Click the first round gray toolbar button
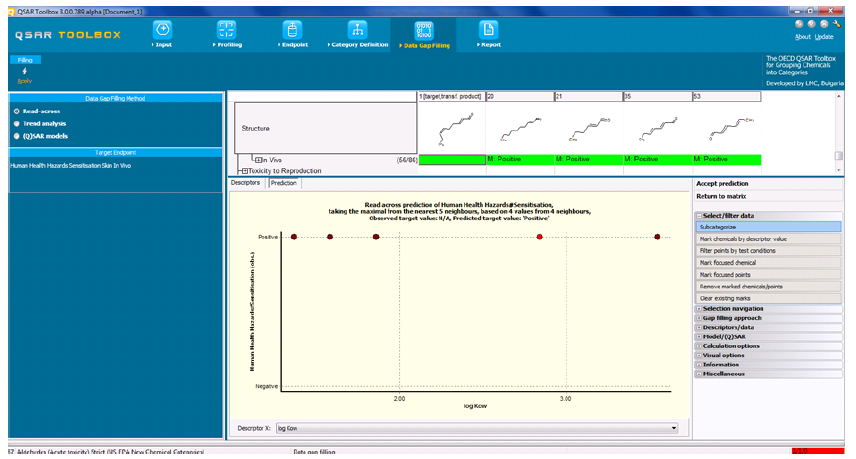Viewport: 856px width, 459px height. point(799,24)
